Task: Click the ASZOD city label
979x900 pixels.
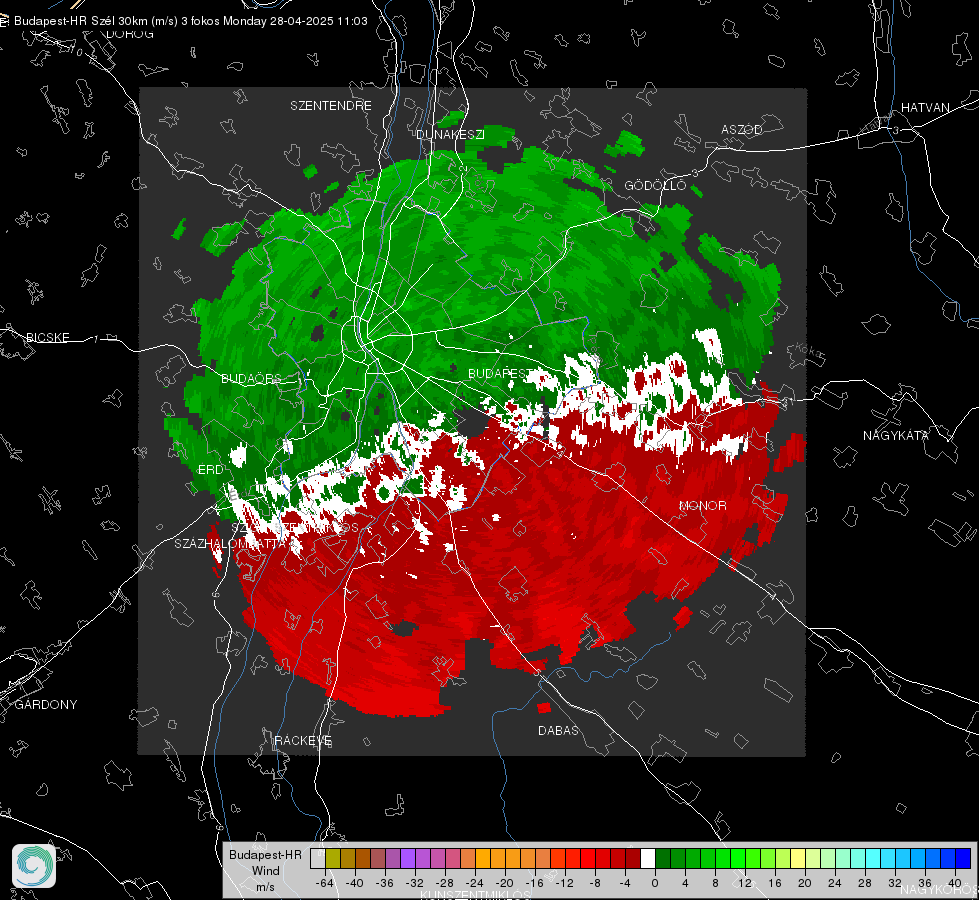Action: (742, 129)
